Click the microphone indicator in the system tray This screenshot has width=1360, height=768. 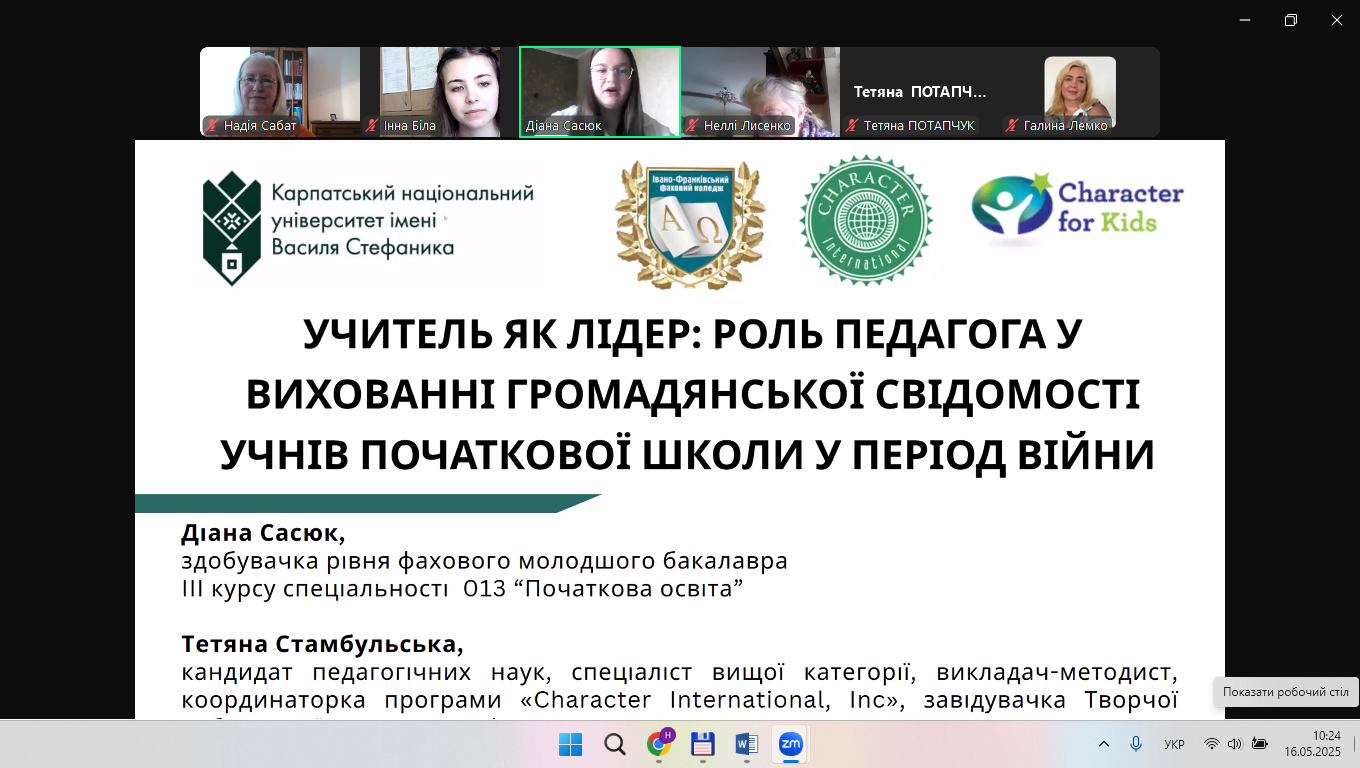point(1135,744)
